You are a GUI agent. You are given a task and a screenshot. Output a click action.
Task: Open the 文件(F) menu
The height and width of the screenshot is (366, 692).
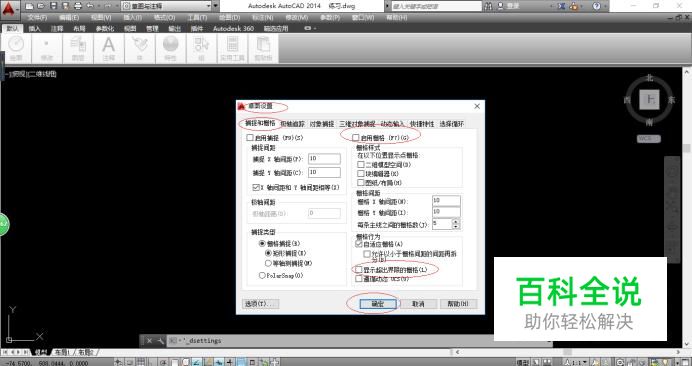pyautogui.click(x=38, y=18)
